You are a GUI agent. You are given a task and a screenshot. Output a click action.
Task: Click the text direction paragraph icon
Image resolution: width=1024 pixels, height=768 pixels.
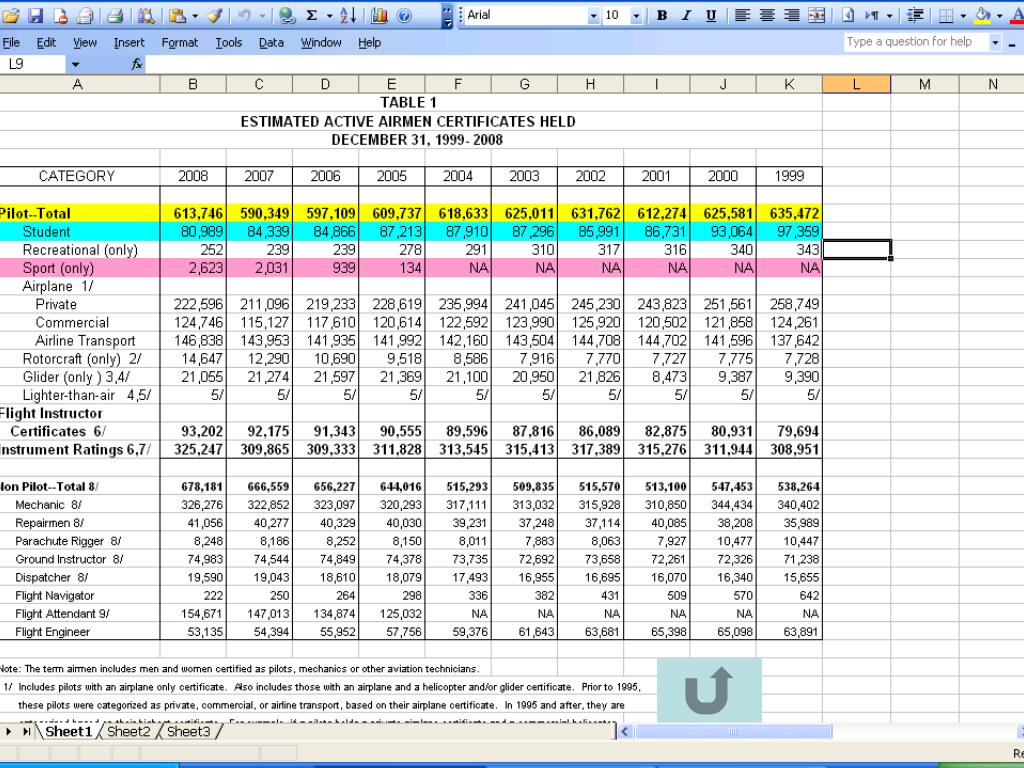pyautogui.click(x=872, y=15)
